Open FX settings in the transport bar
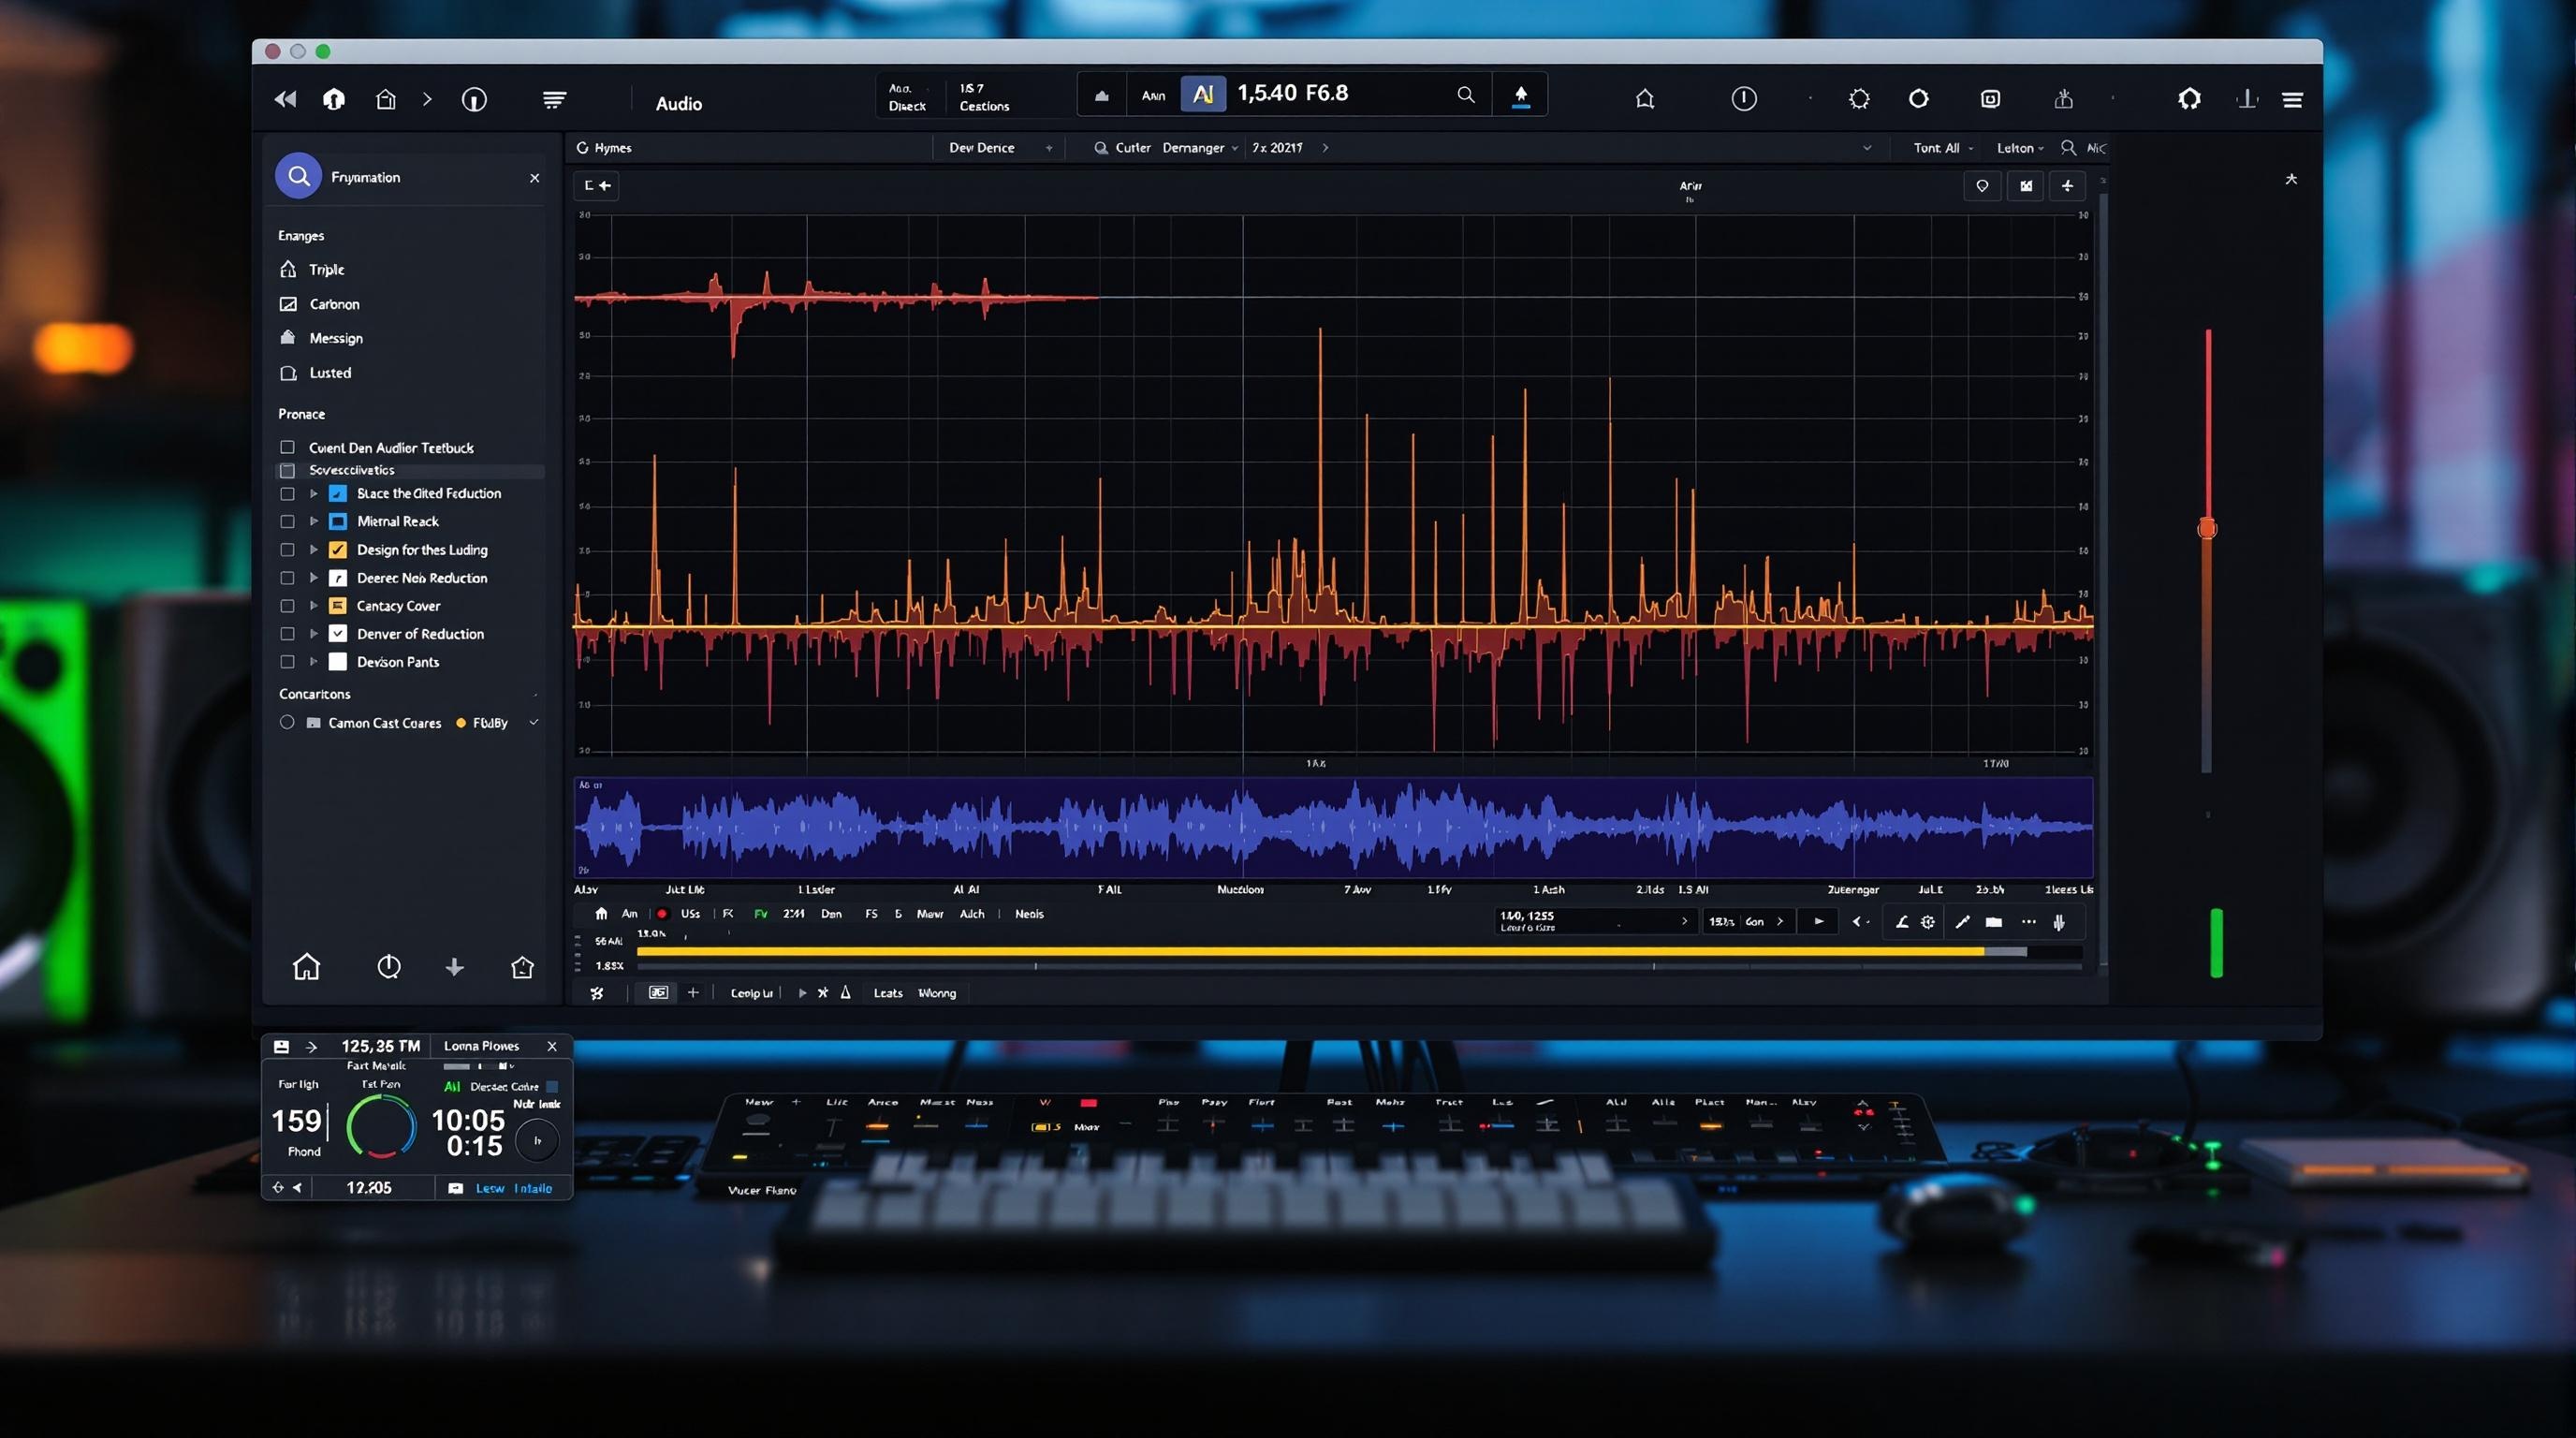 point(729,913)
